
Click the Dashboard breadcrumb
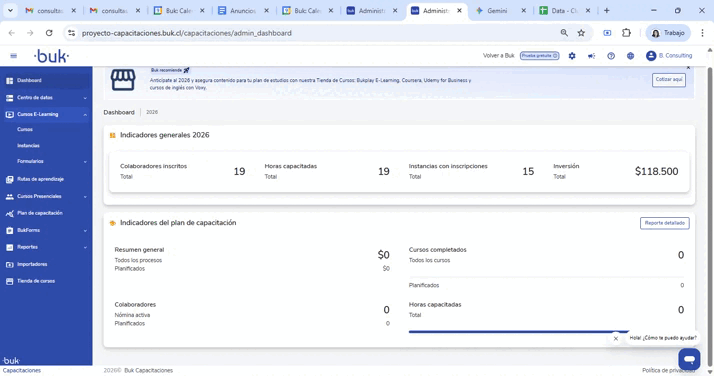click(x=119, y=112)
